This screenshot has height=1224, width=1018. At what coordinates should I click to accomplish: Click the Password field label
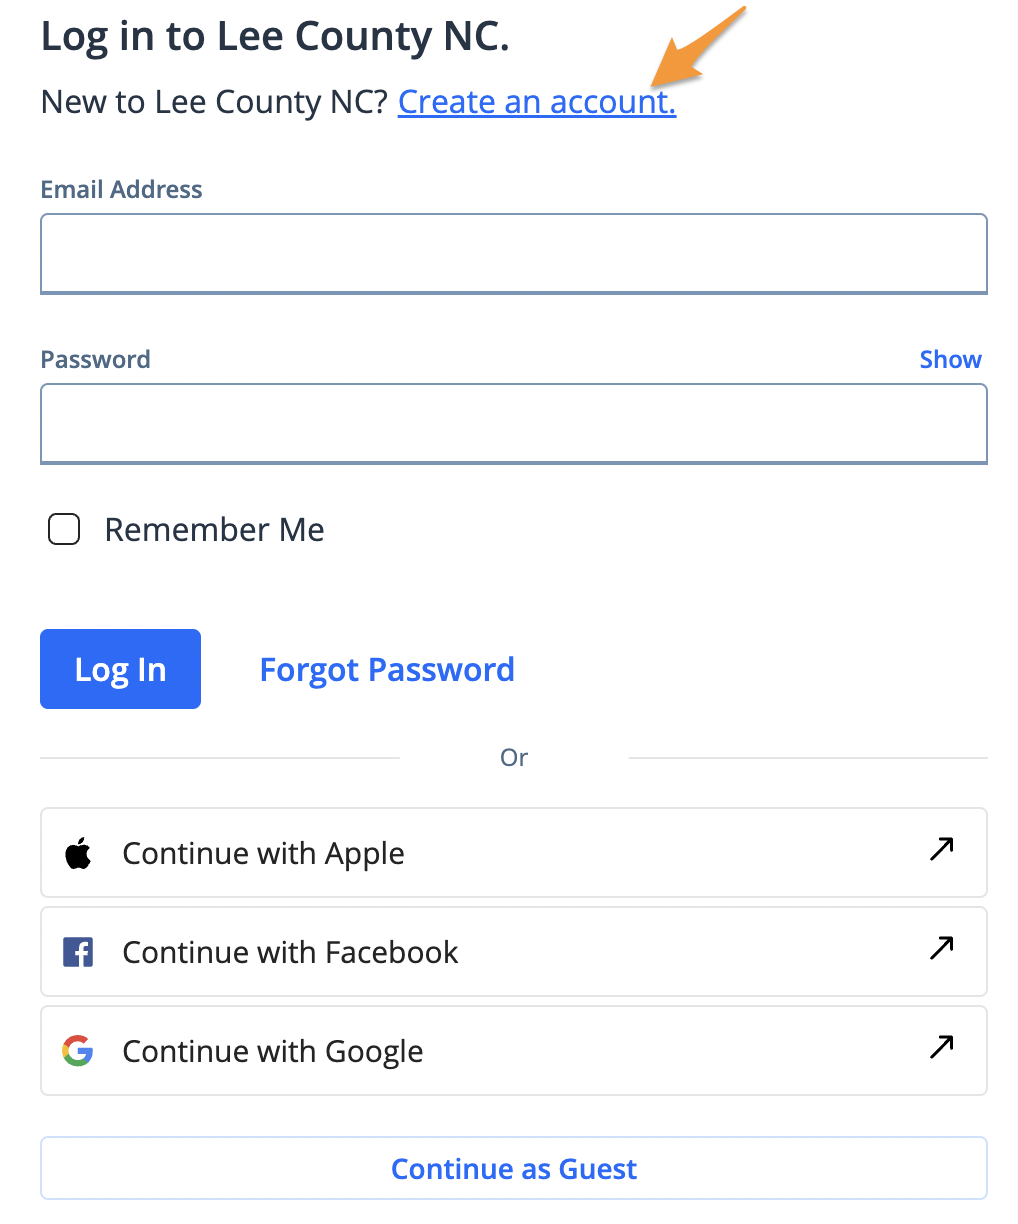(95, 360)
